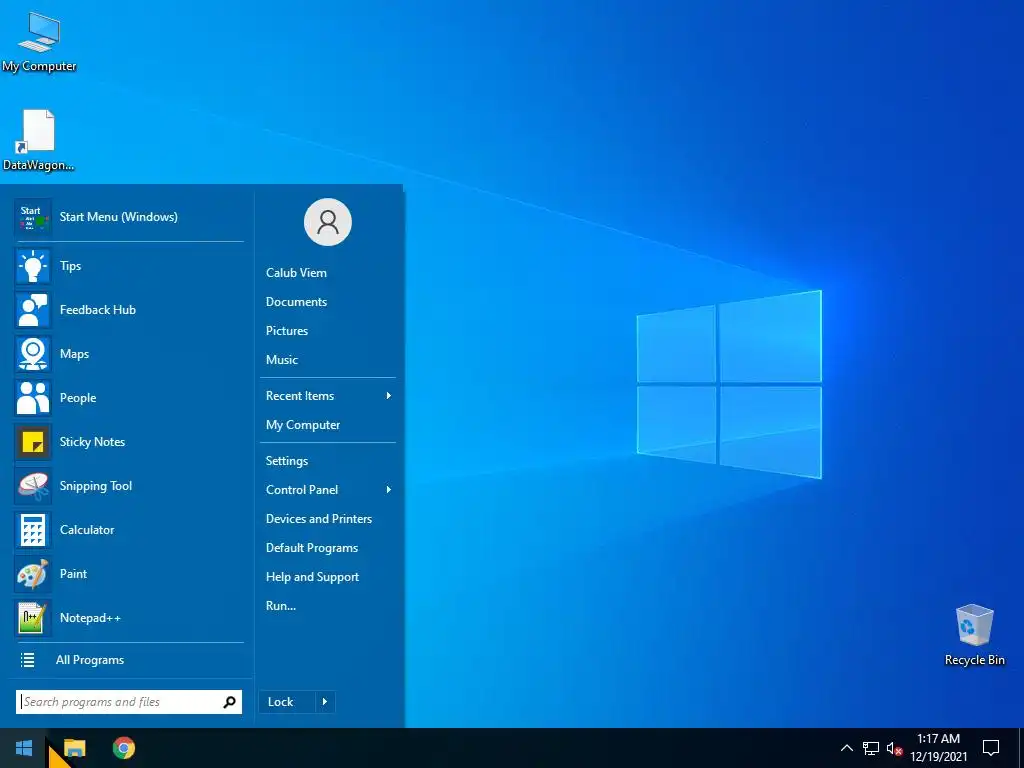Open the notification action center icon
Screen dimensions: 1024x768
(991, 748)
